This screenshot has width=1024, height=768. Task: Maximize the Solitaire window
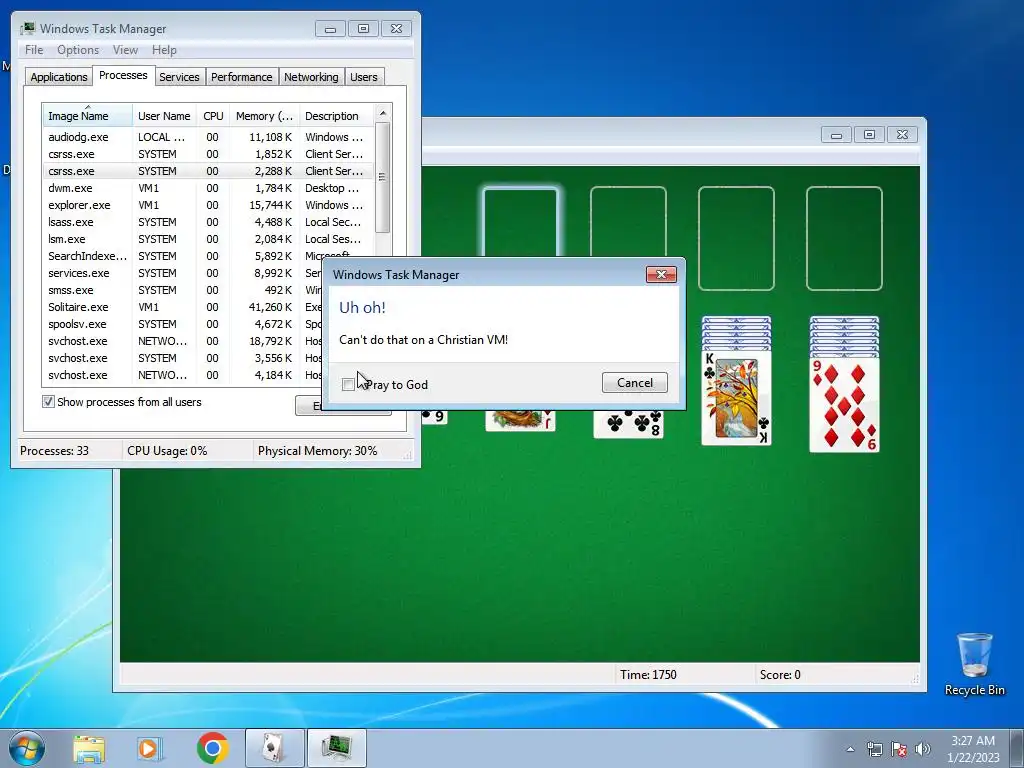[x=869, y=135]
